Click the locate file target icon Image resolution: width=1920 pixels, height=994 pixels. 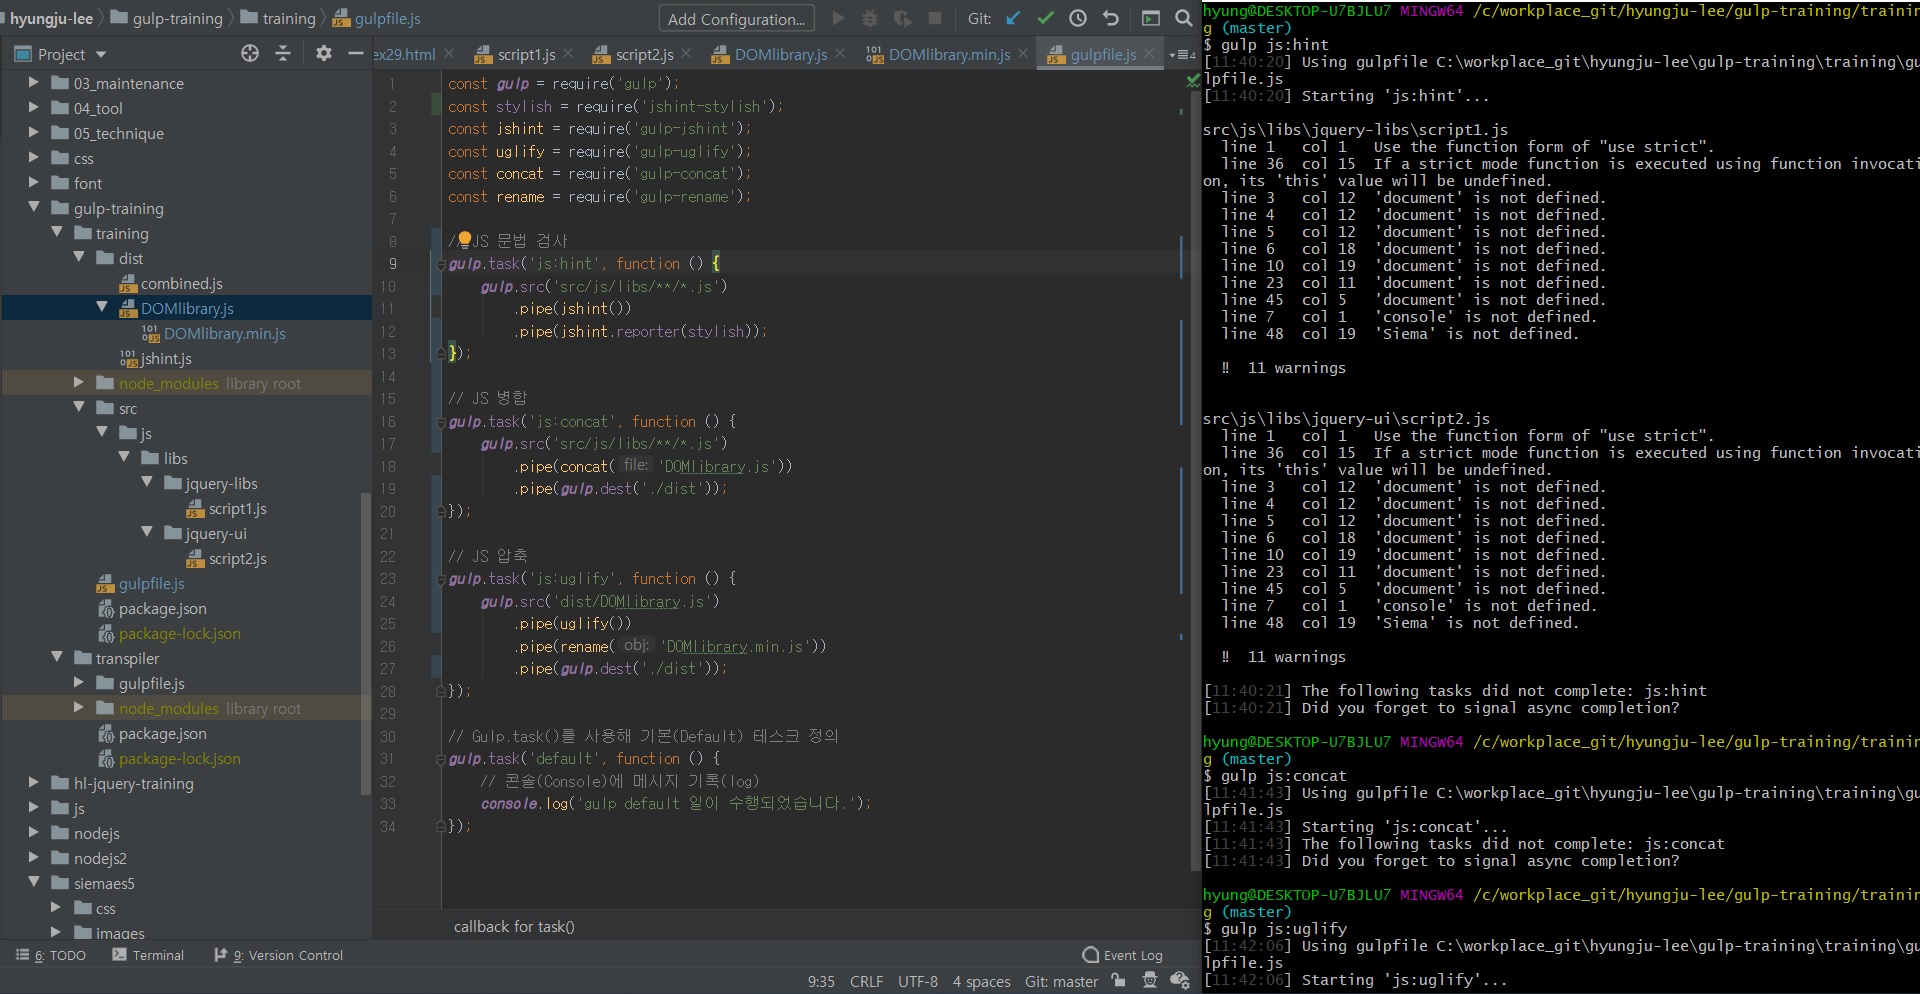250,54
